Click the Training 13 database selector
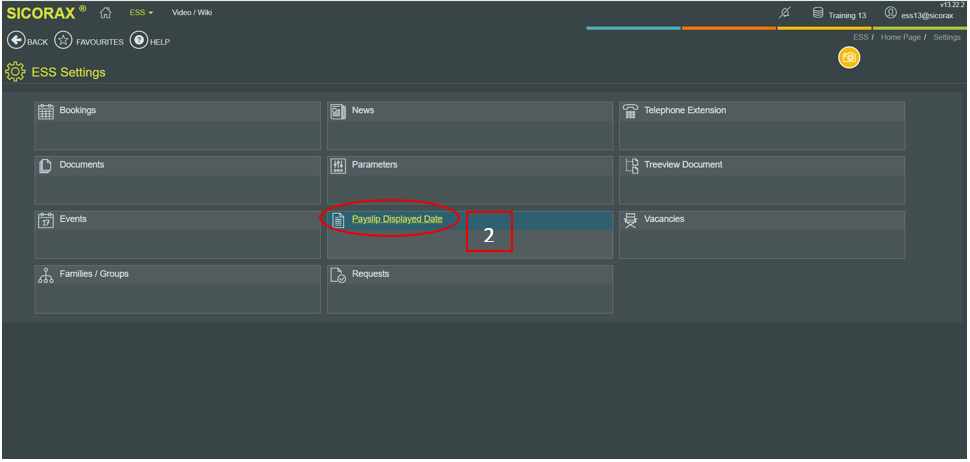The height and width of the screenshot is (462, 970). 838,14
